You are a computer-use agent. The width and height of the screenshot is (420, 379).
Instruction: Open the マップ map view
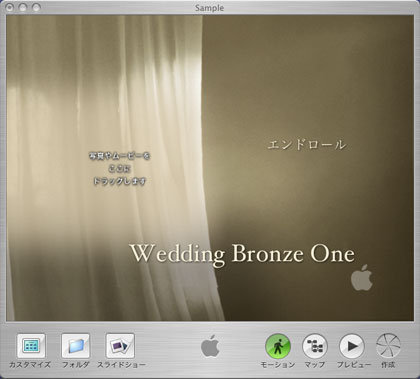pos(315,346)
